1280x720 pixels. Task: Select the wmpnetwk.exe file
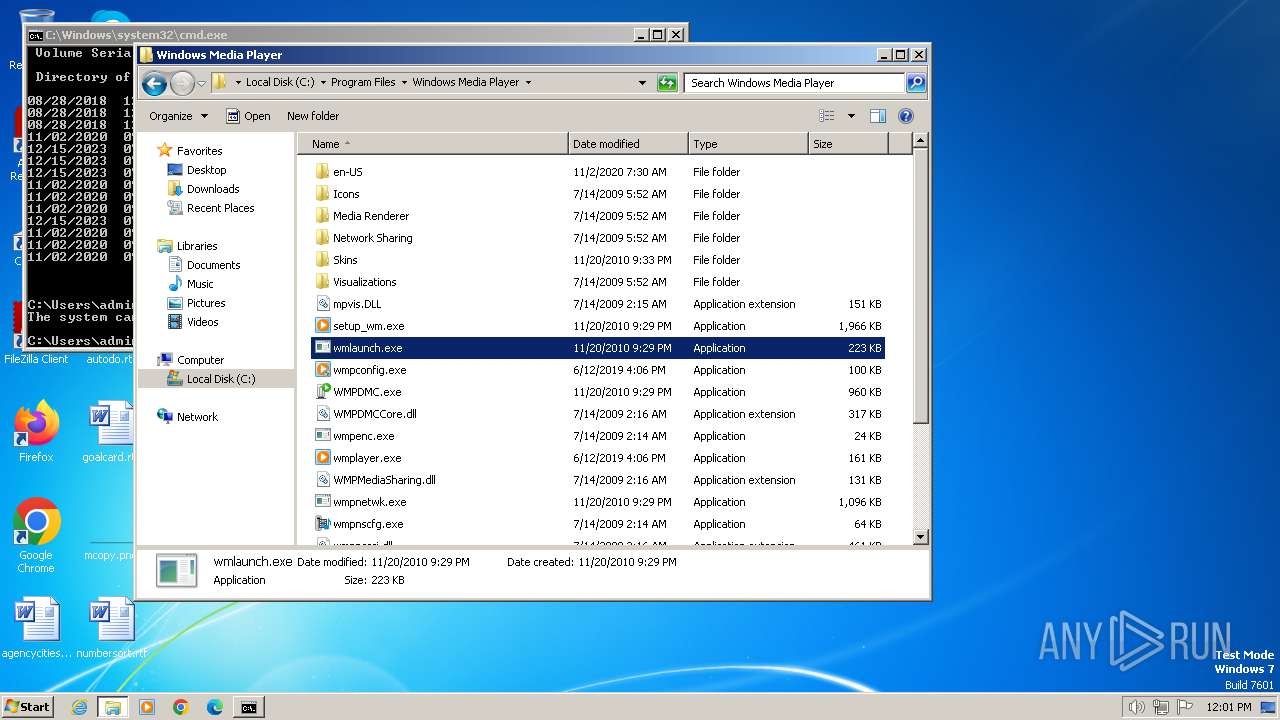[x=369, y=502]
